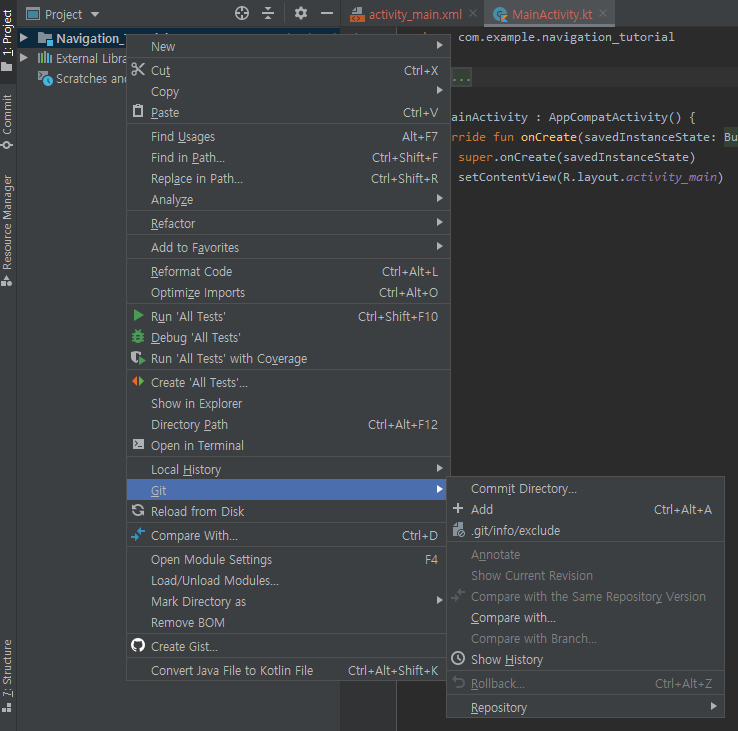Select the highlighted Git menu entry

(287, 490)
